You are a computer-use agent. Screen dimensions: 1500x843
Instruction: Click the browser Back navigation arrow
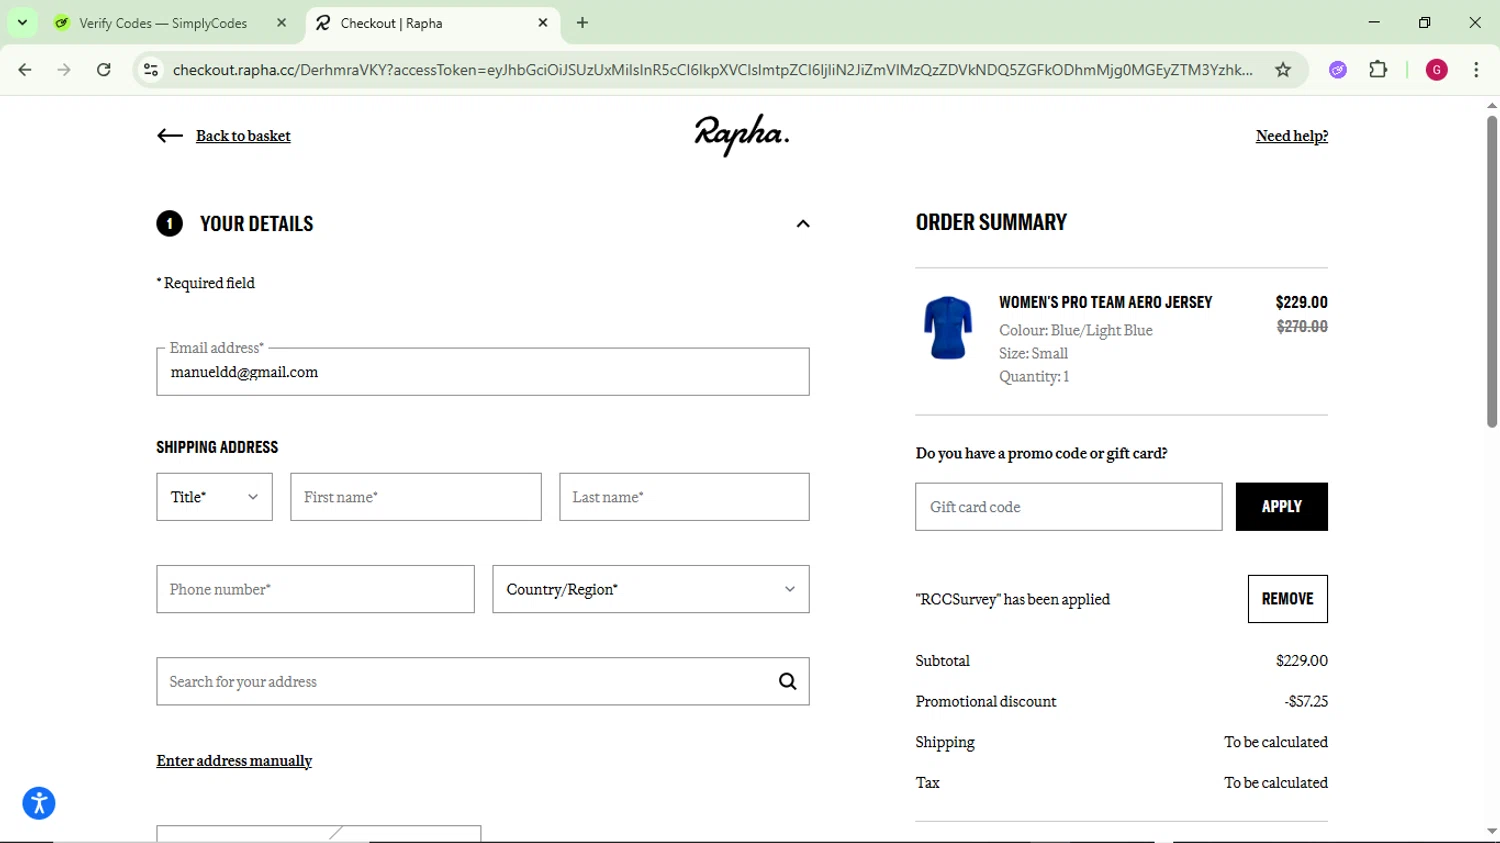coord(25,70)
